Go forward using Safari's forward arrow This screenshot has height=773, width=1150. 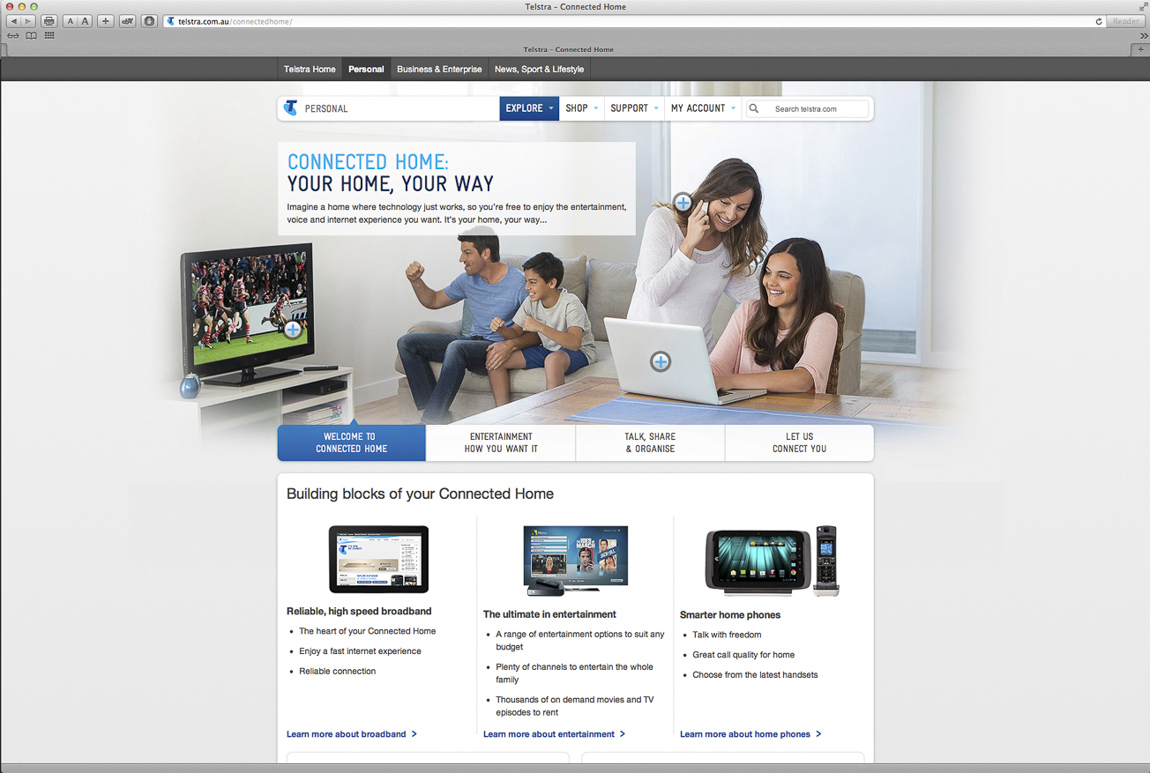28,21
